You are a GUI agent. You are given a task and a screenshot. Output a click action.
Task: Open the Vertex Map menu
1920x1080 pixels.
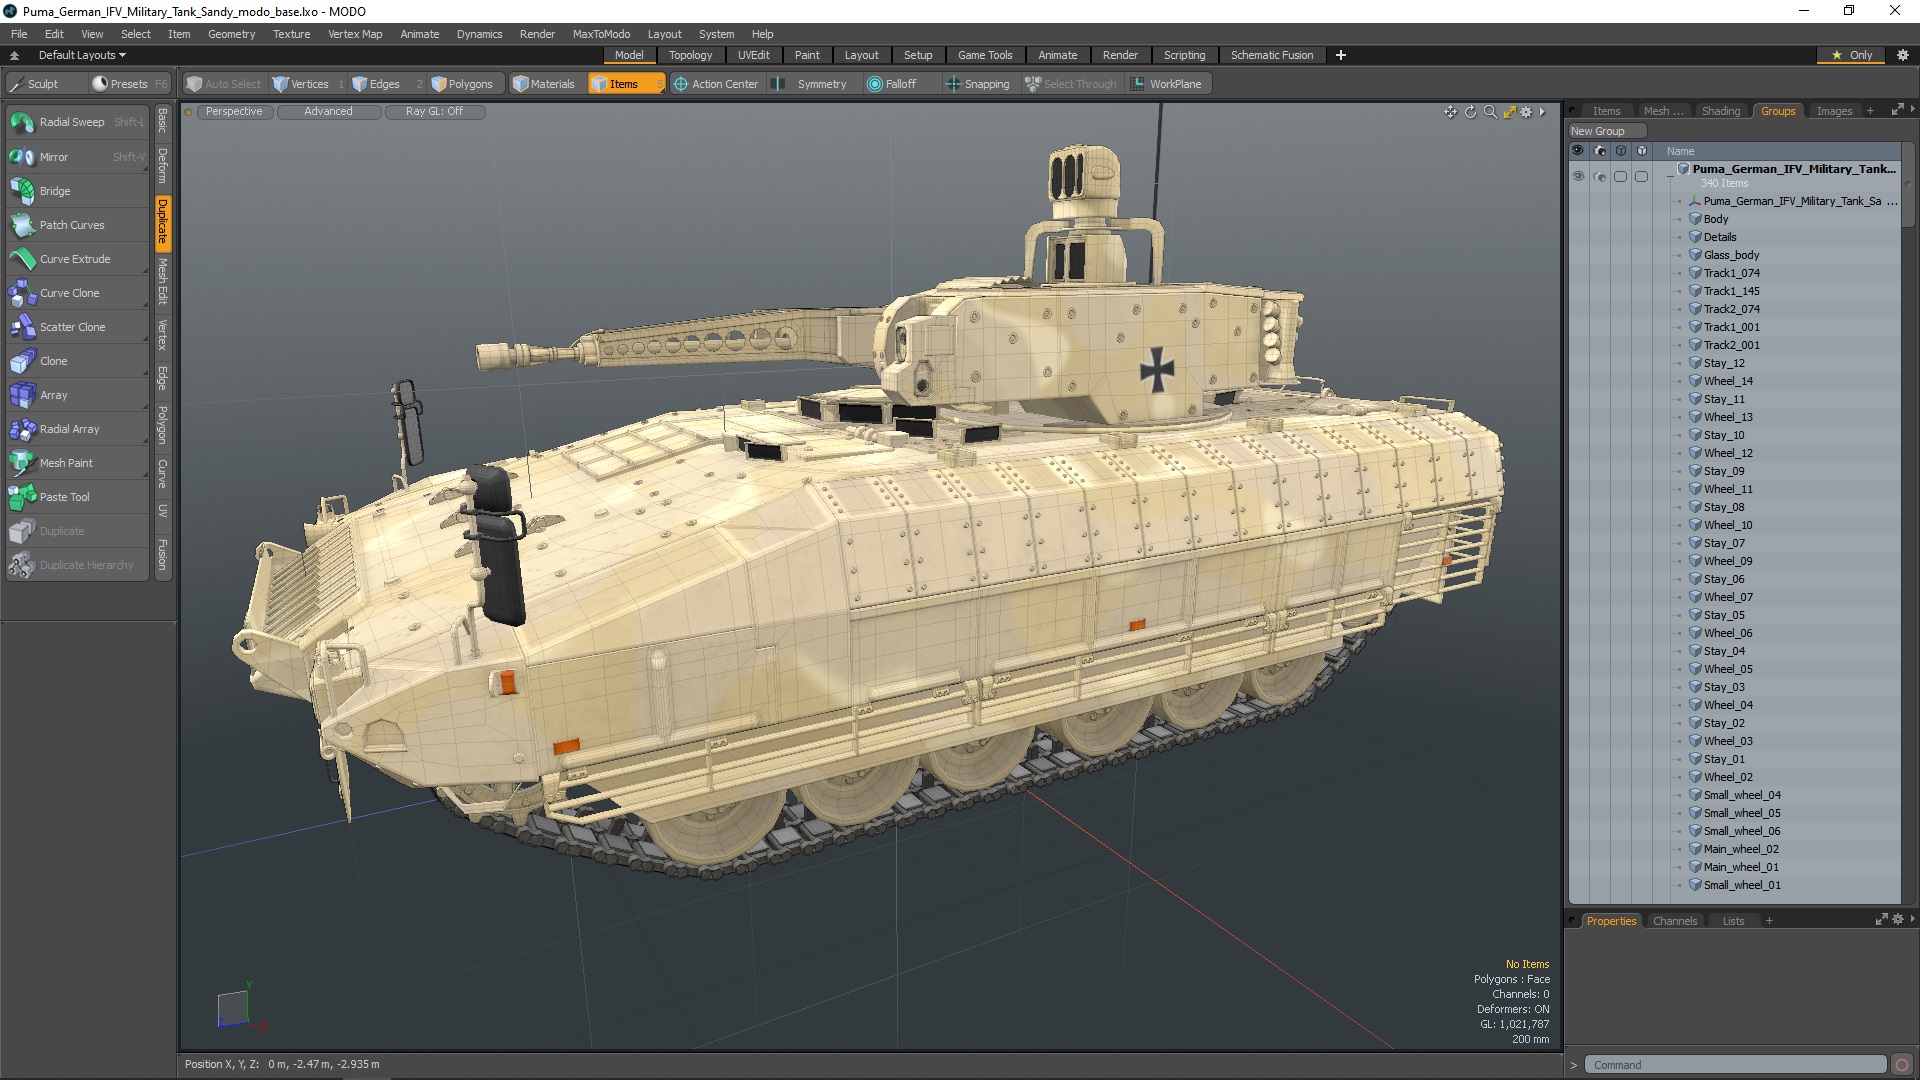(355, 34)
